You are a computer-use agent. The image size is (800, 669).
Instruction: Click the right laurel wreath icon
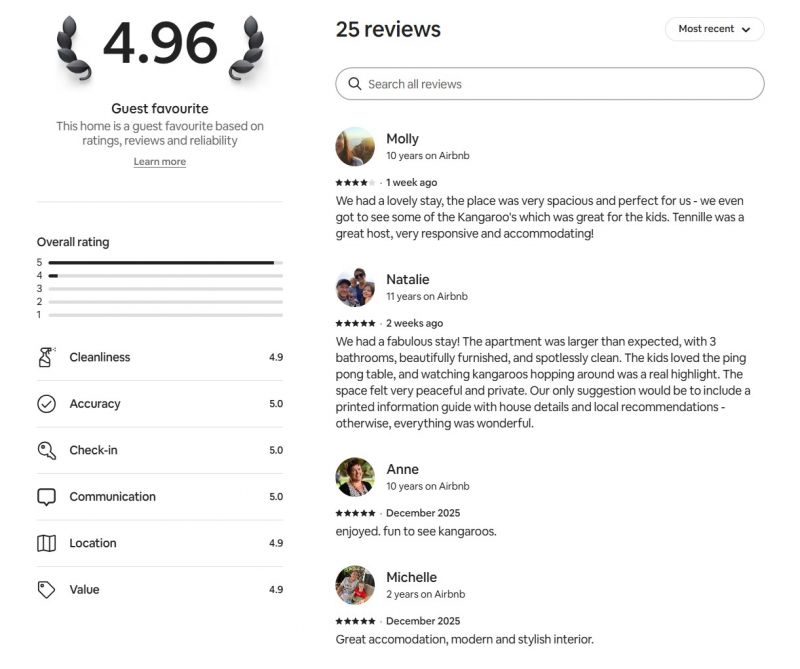tap(246, 47)
